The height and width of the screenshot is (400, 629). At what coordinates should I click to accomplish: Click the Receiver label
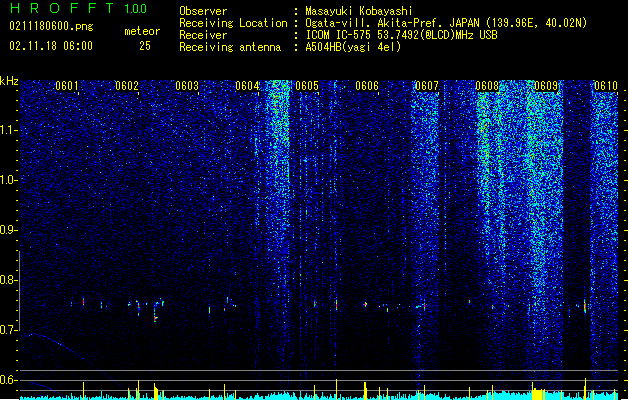coord(203,35)
